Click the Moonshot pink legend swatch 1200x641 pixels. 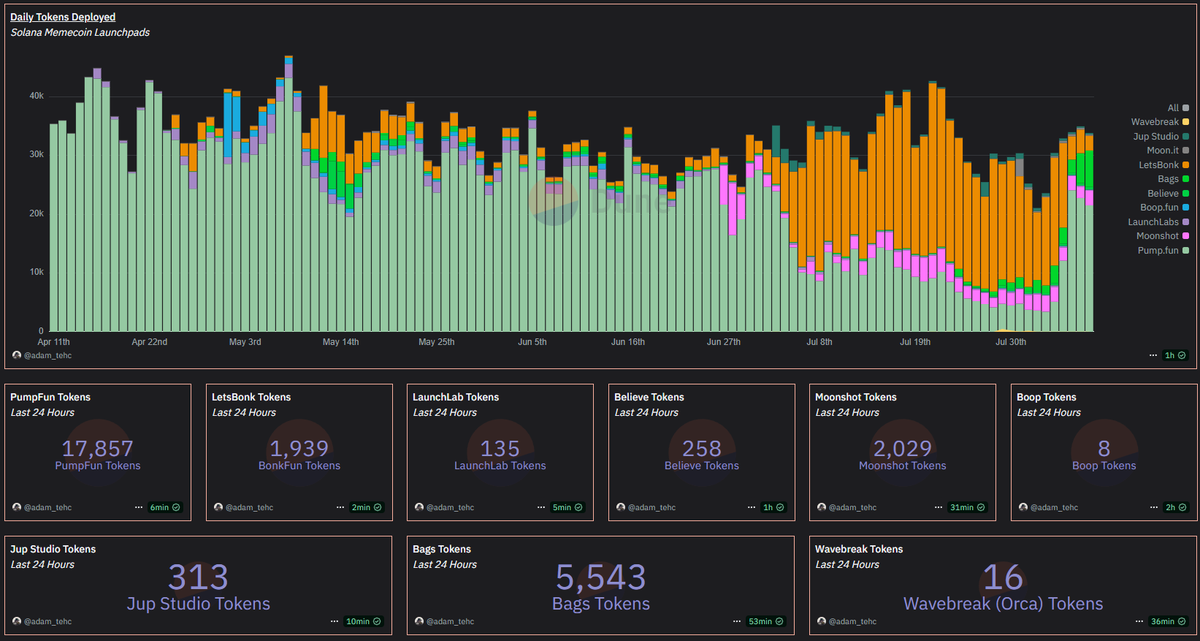pos(1186,235)
